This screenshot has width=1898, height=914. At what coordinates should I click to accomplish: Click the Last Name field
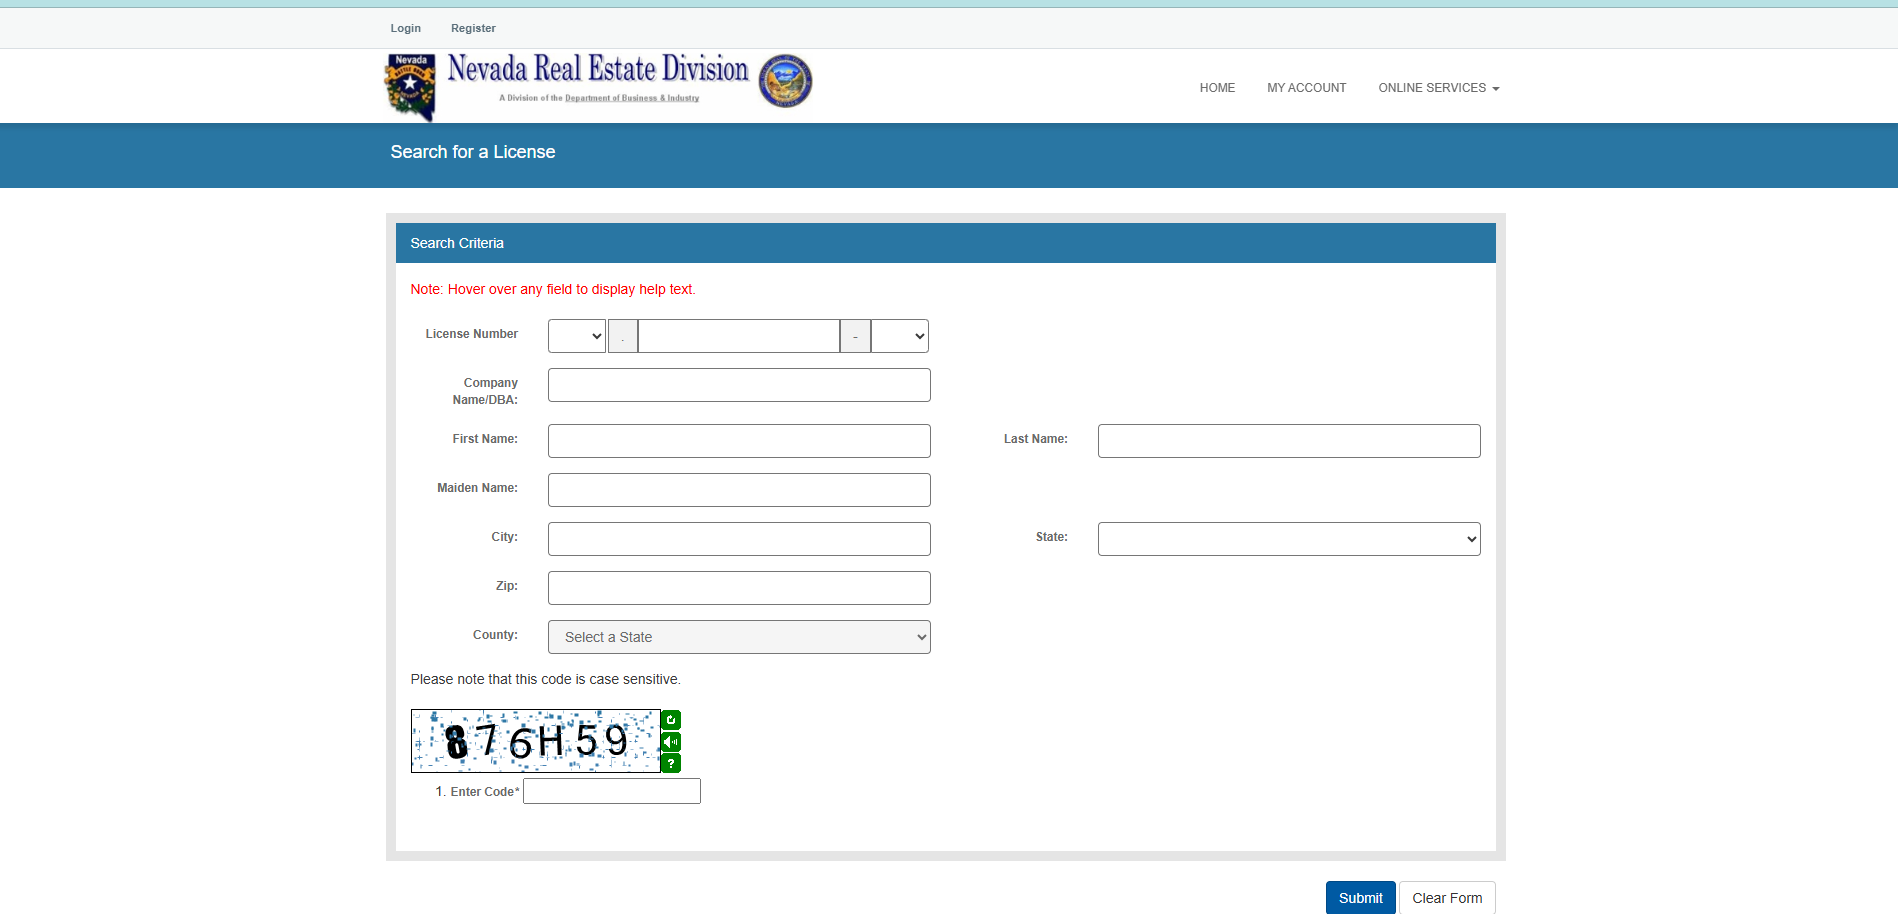1289,441
